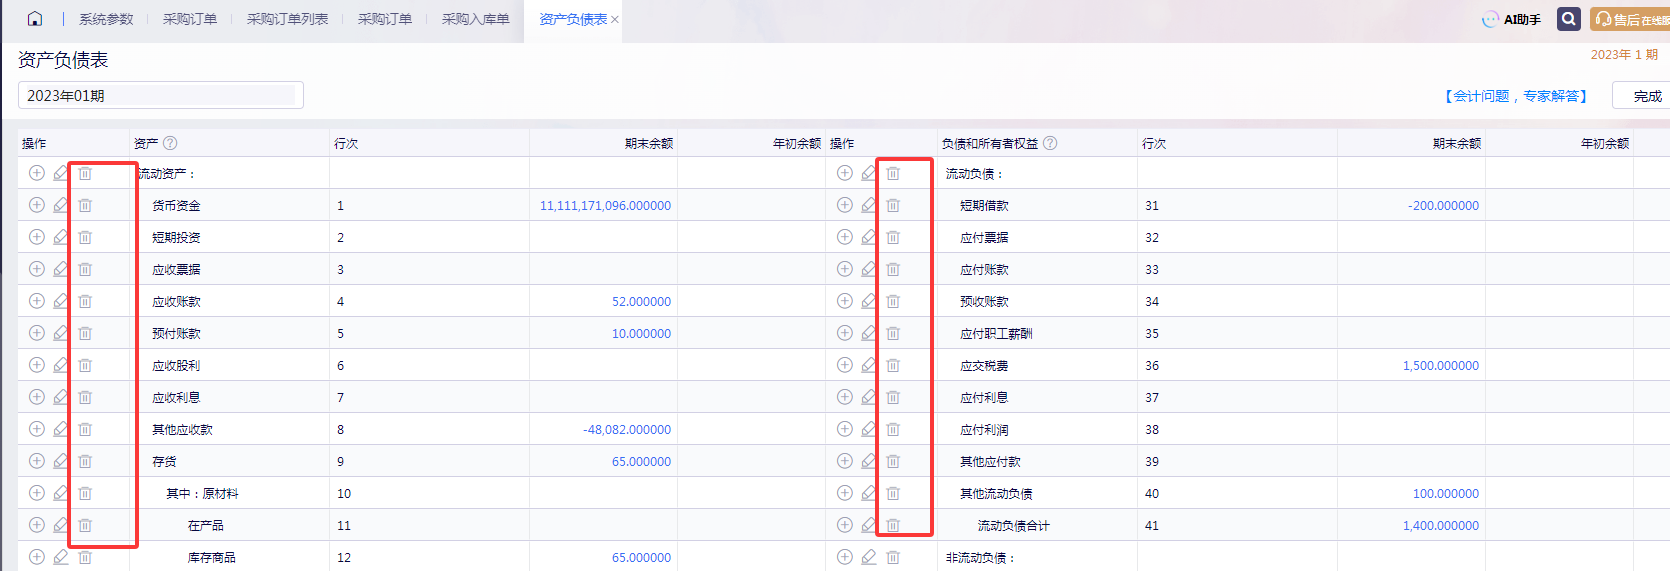Screen dimensions: 1670x571
Task: Click the home icon in the tab bar
Action: pos(35,19)
